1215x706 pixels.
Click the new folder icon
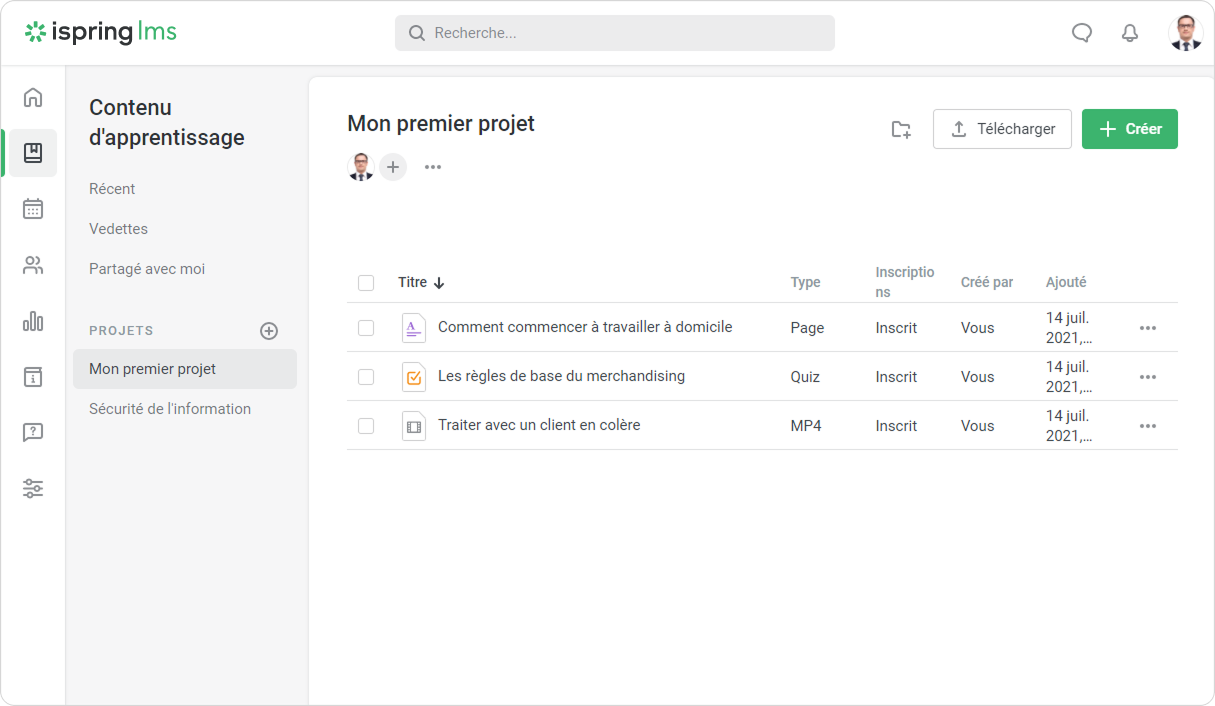[901, 129]
